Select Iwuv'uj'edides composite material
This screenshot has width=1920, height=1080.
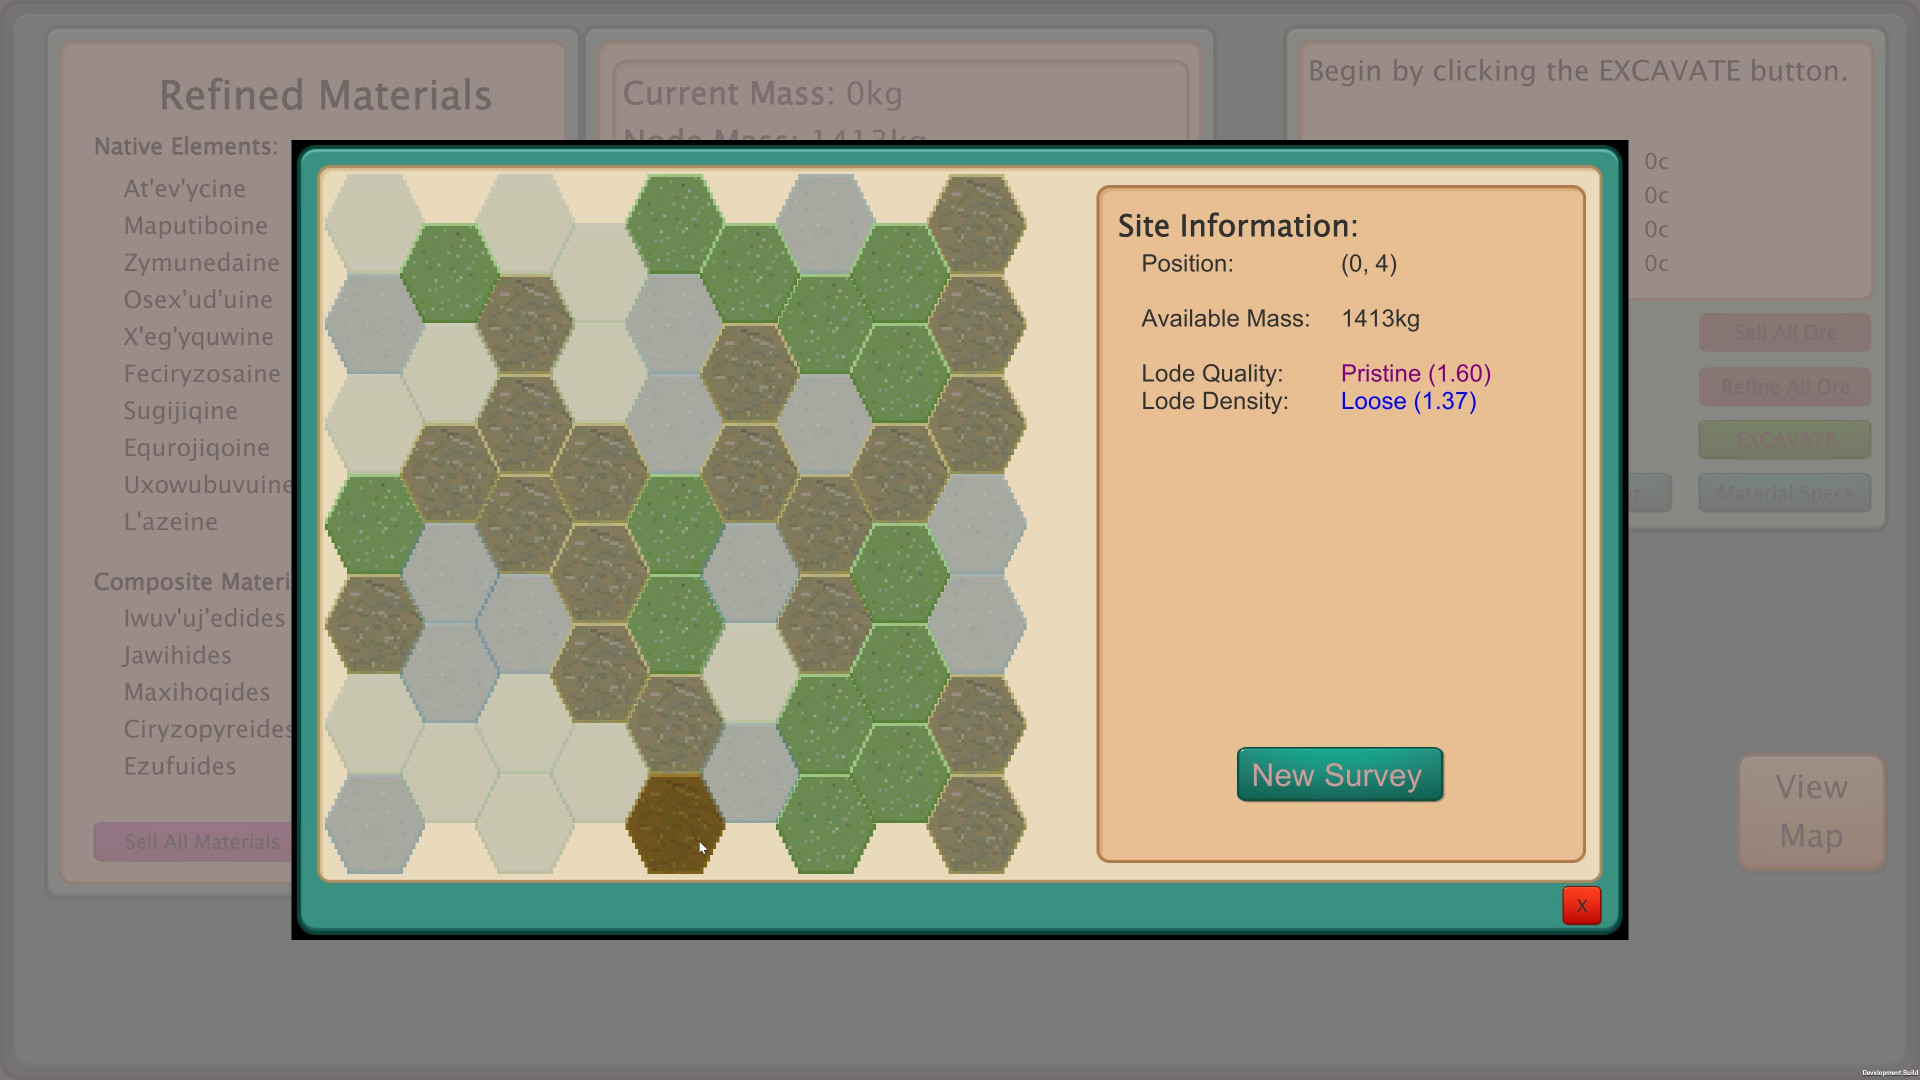coord(205,619)
